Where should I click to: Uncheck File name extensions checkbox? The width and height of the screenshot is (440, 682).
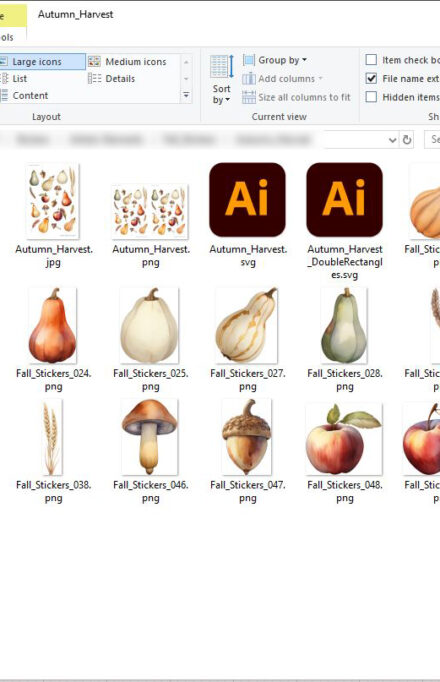click(x=371, y=78)
